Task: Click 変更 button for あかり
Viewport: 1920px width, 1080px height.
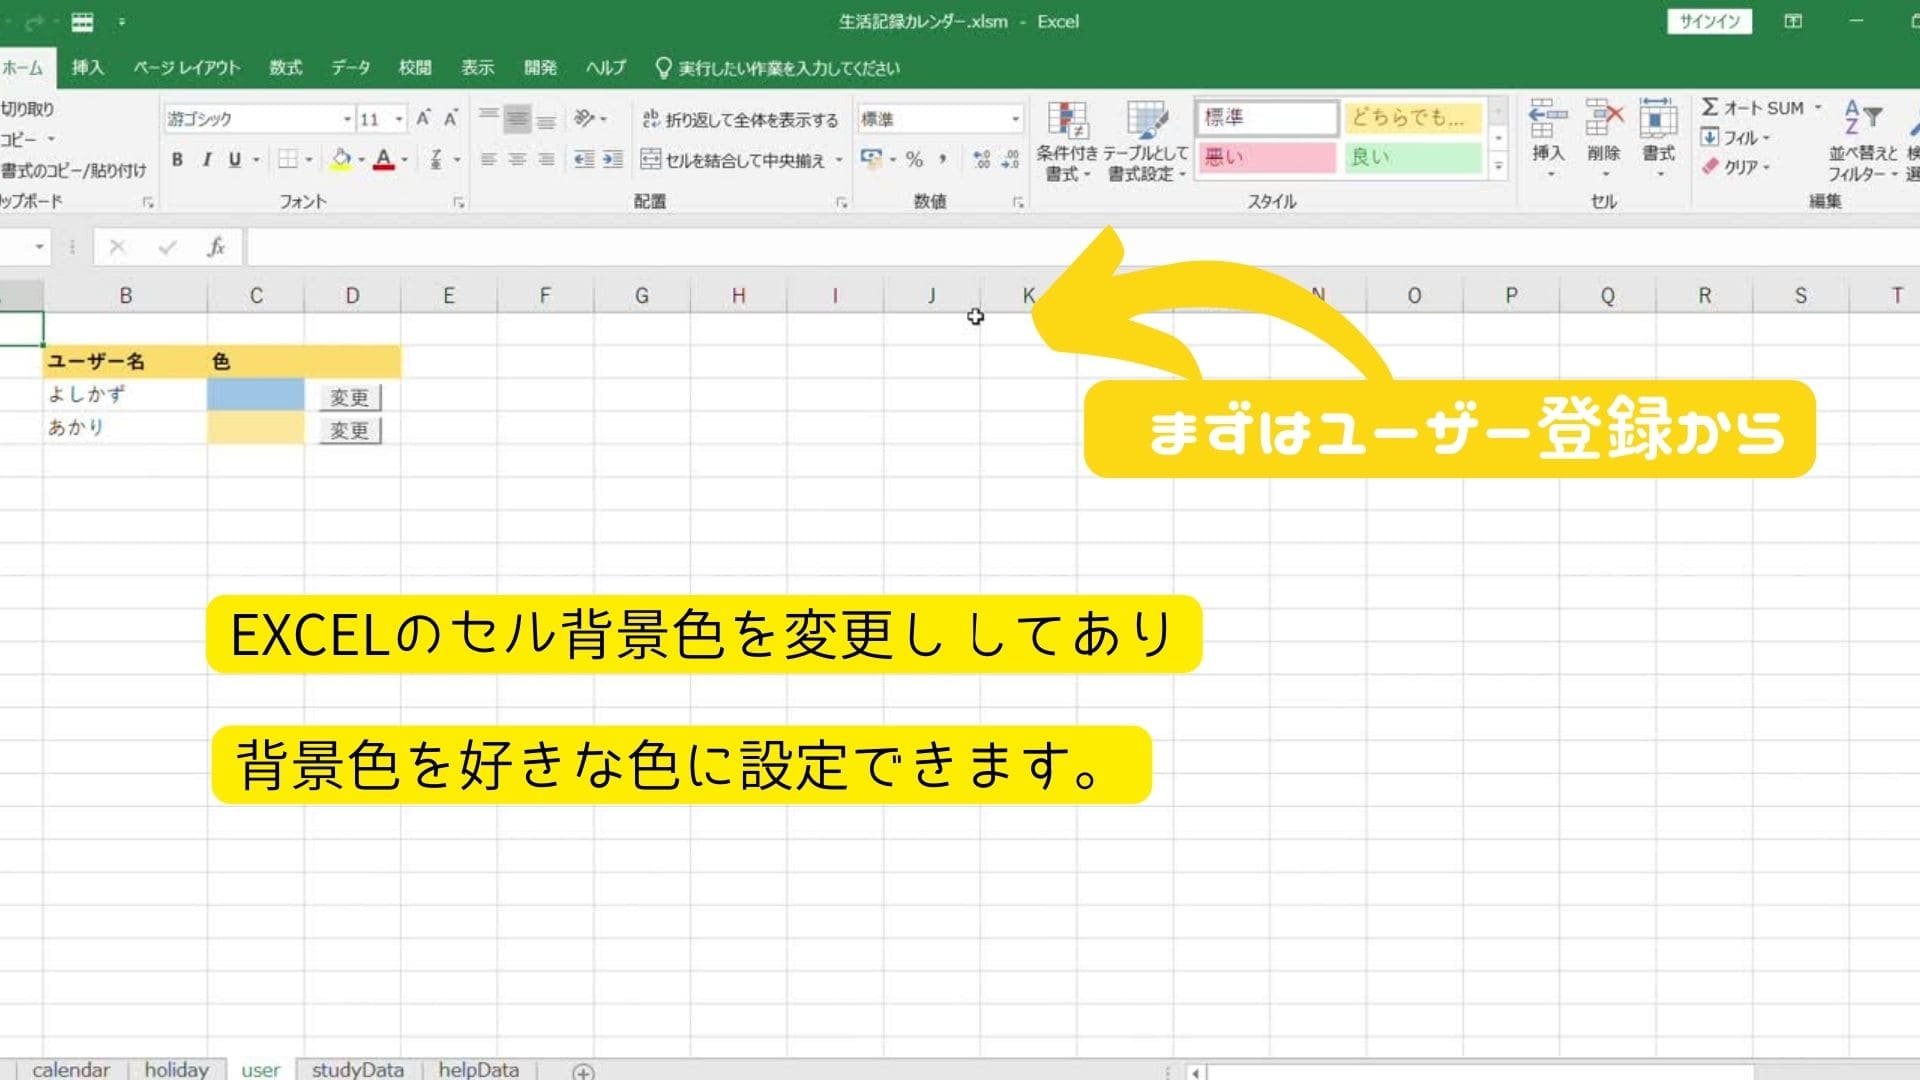Action: 349,430
